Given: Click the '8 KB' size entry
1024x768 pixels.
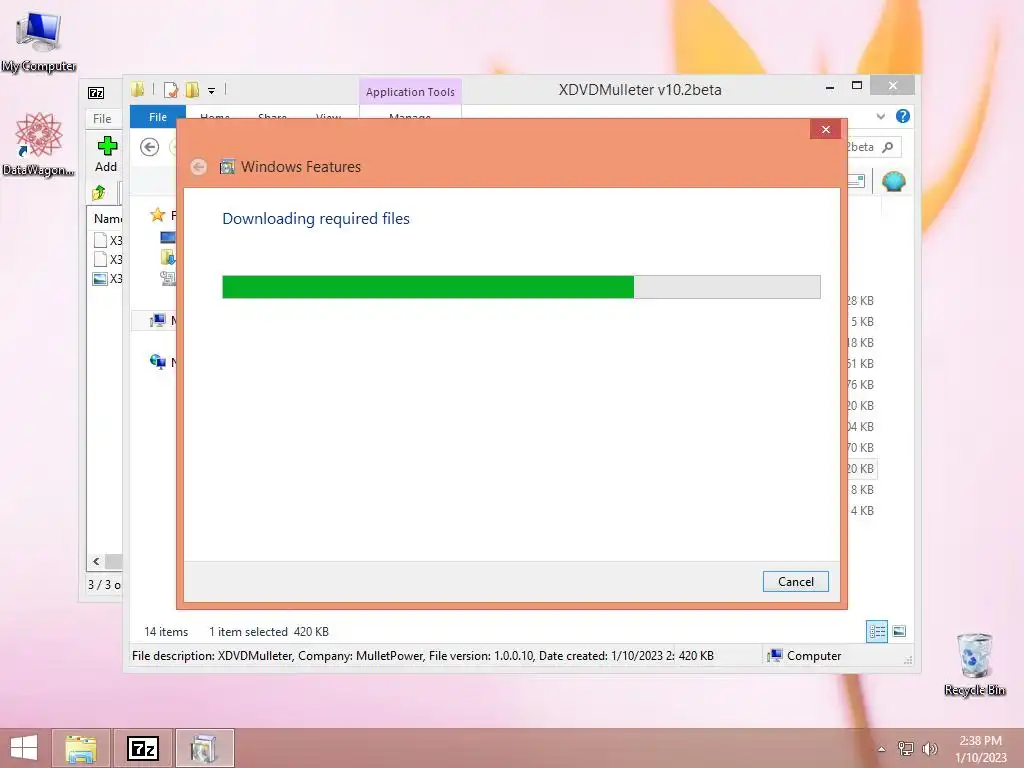Looking at the screenshot, I should (x=862, y=489).
